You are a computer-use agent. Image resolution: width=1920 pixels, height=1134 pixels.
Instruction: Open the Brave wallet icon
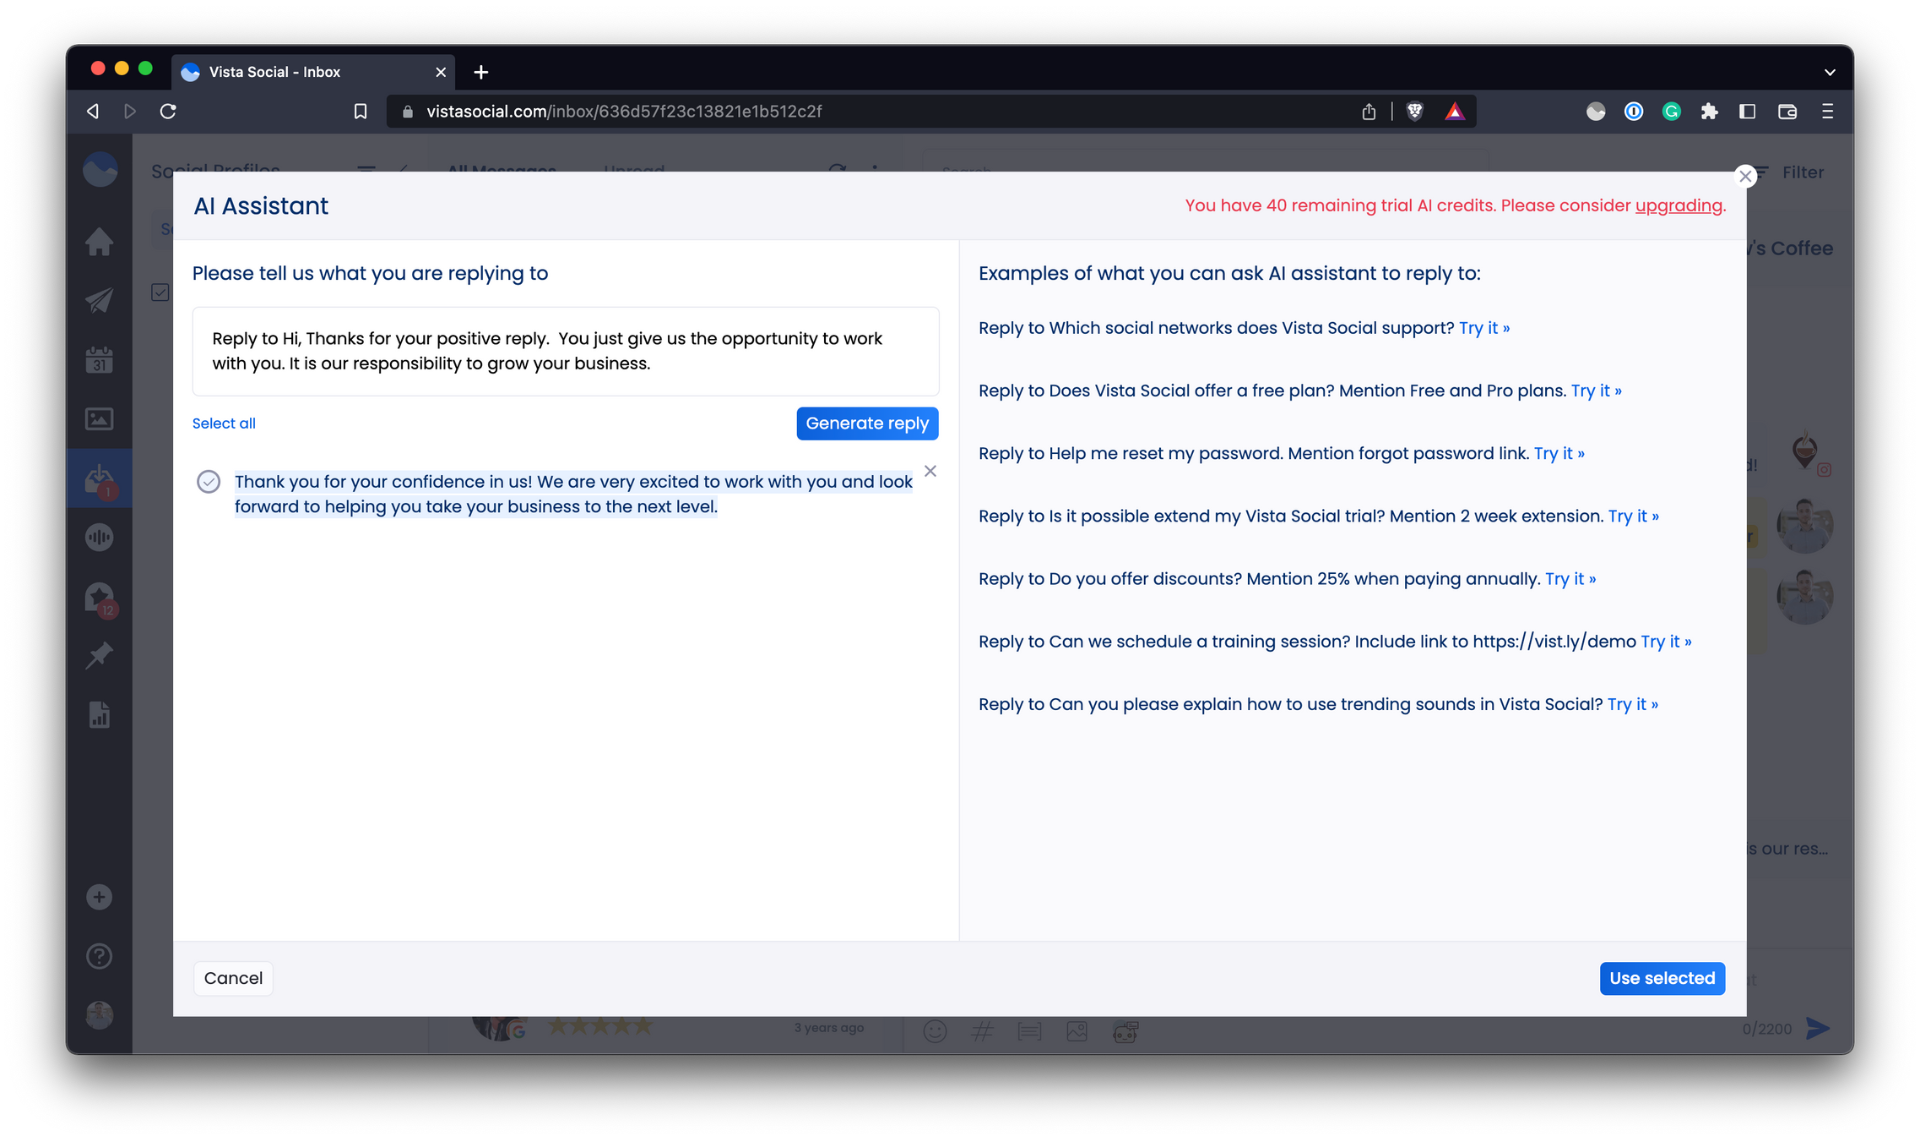click(x=1787, y=111)
